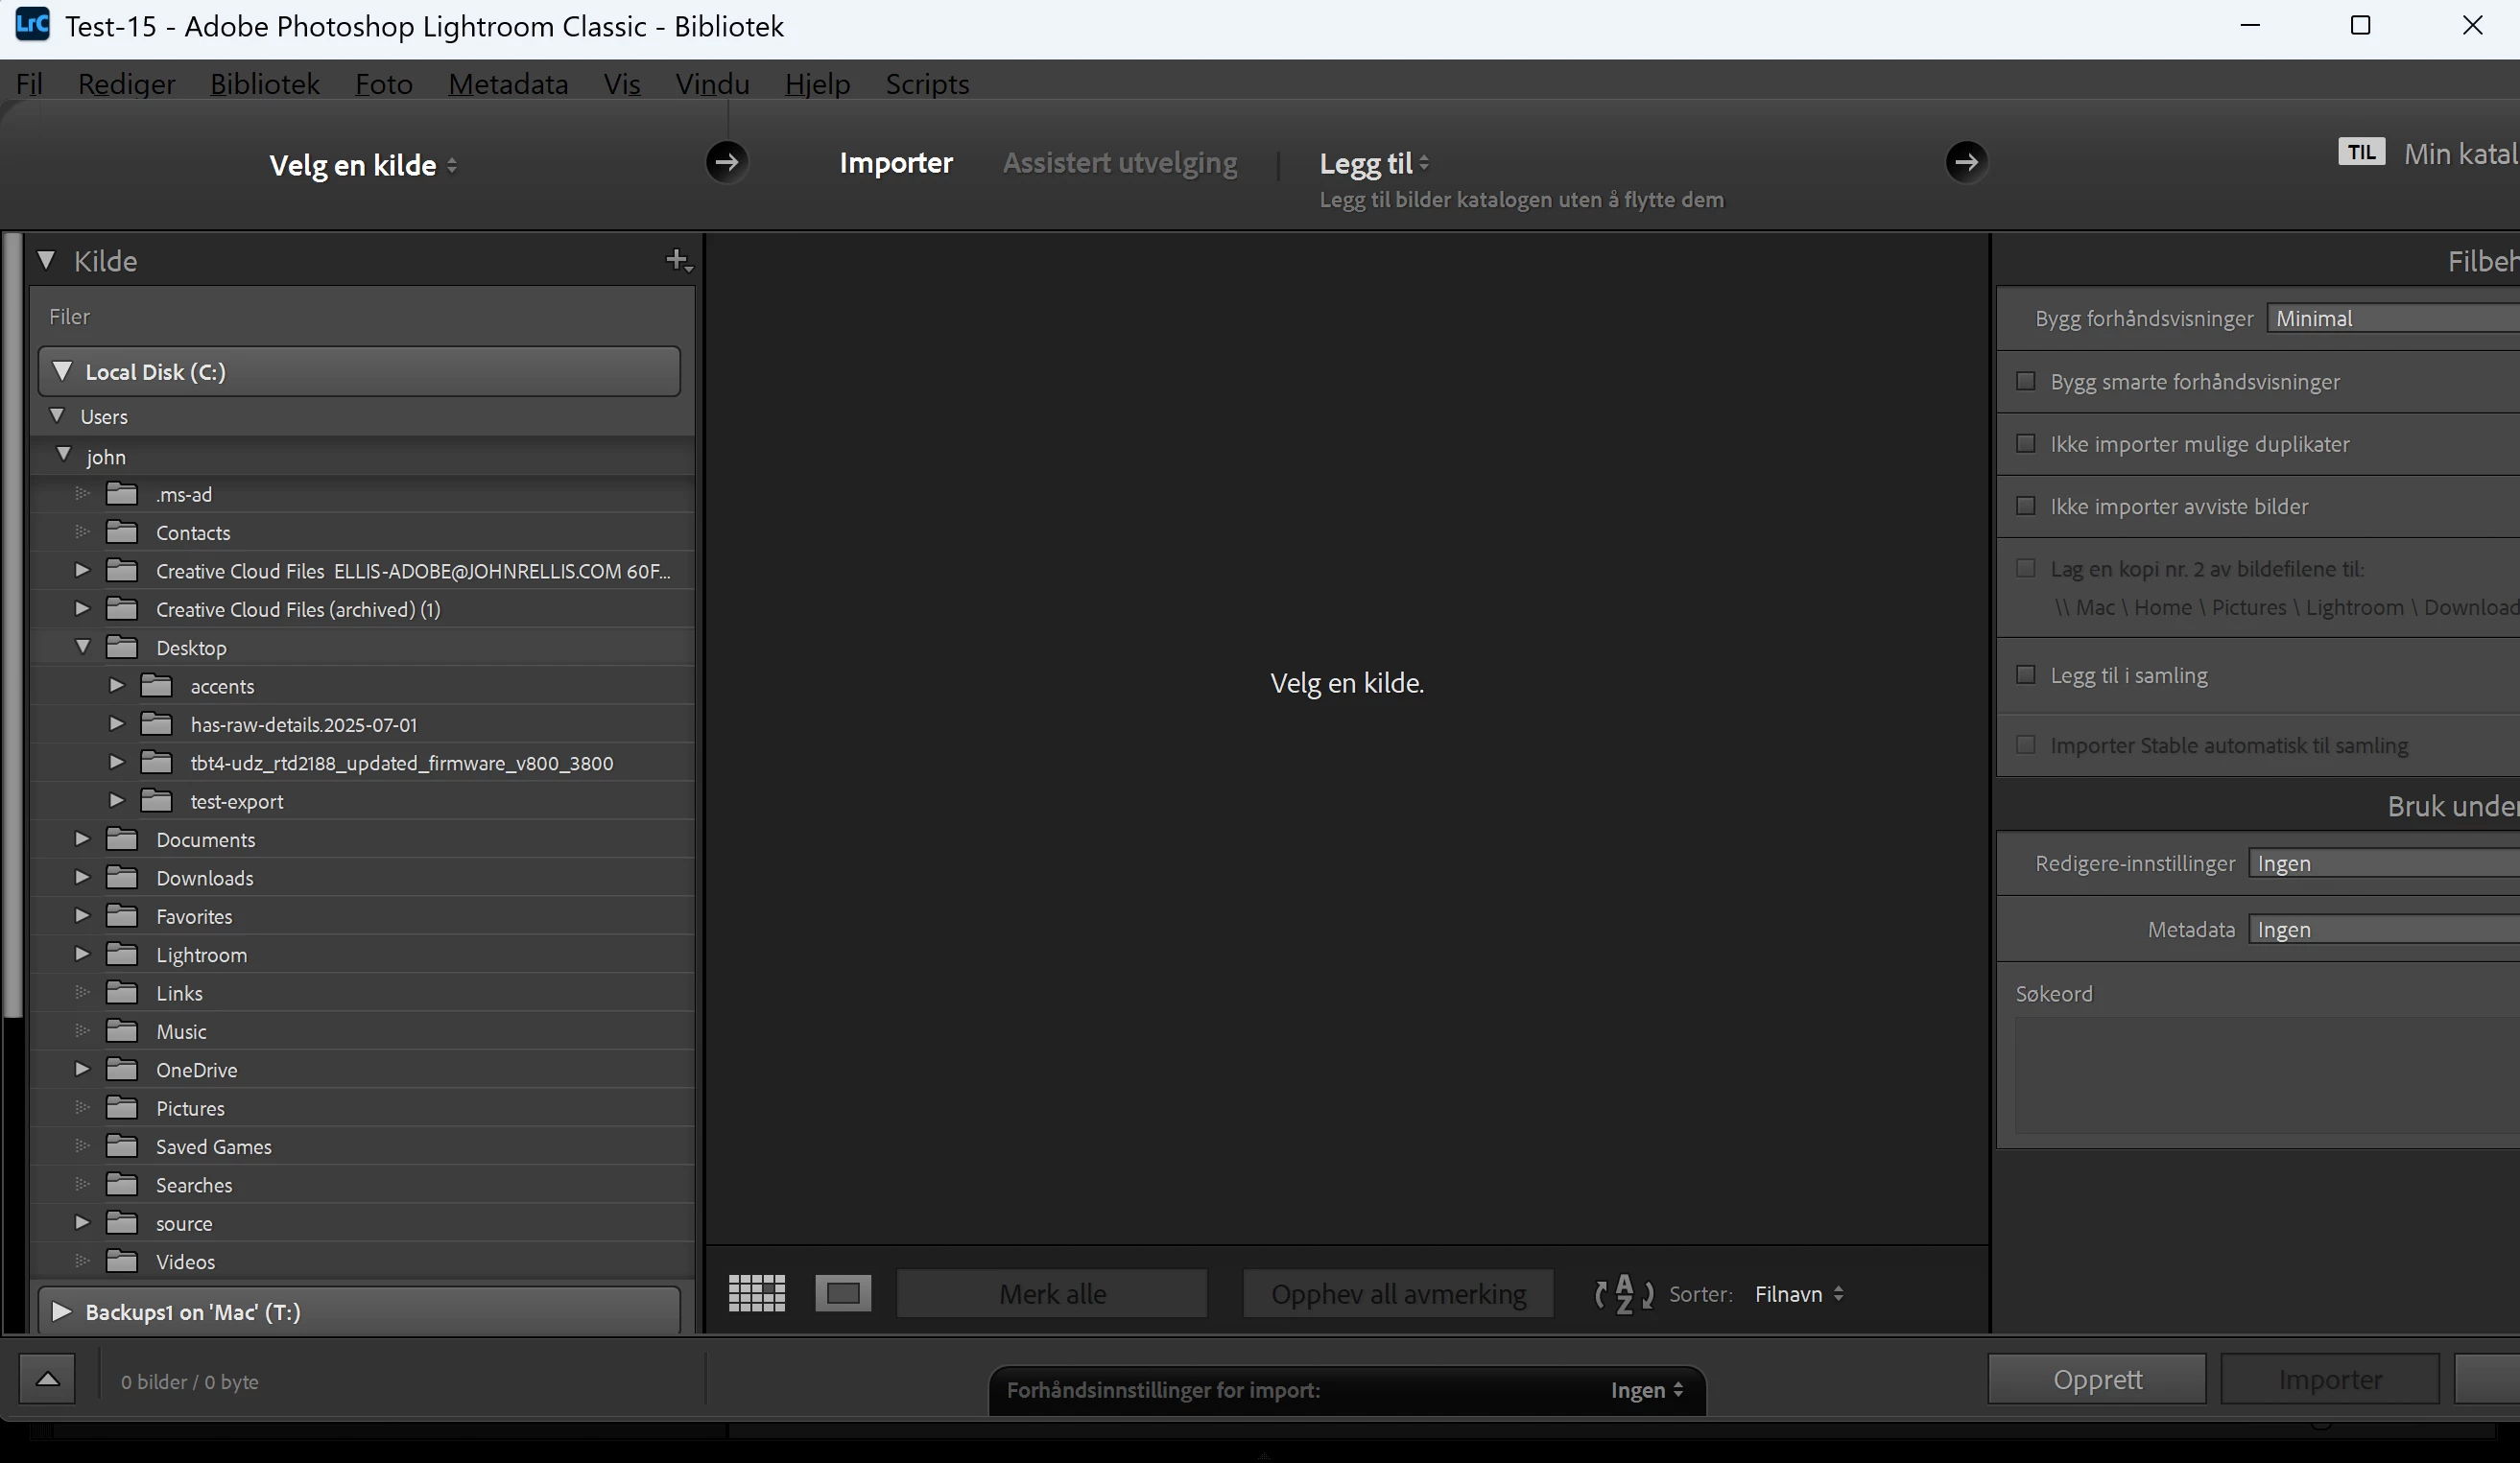Enable Bygg smarte forhåndsvisninger checkbox

point(2026,381)
